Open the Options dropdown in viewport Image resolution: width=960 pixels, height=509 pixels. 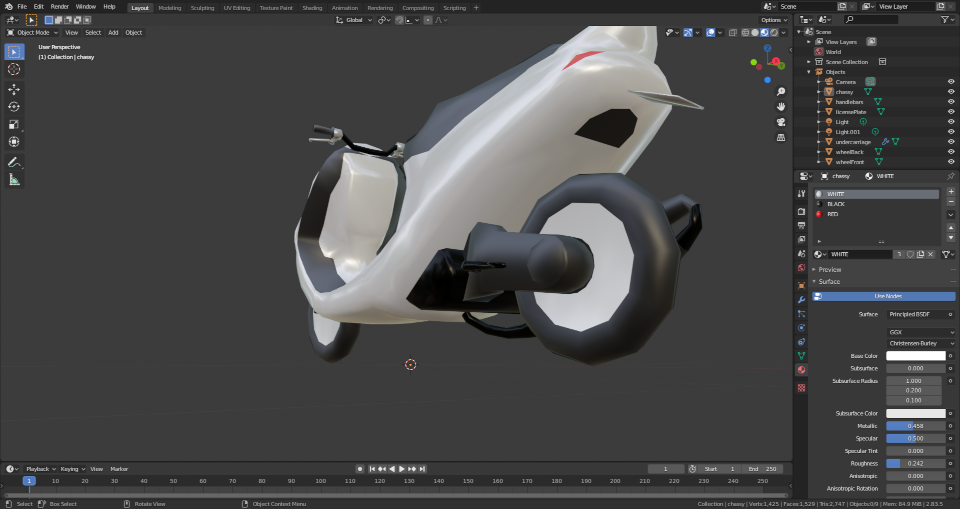pyautogui.click(x=774, y=20)
